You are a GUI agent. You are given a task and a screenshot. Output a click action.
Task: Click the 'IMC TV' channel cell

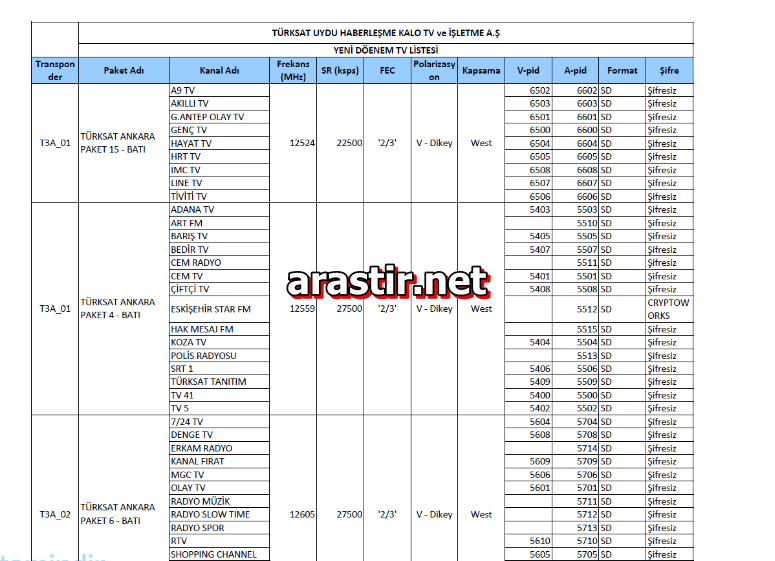(219, 170)
